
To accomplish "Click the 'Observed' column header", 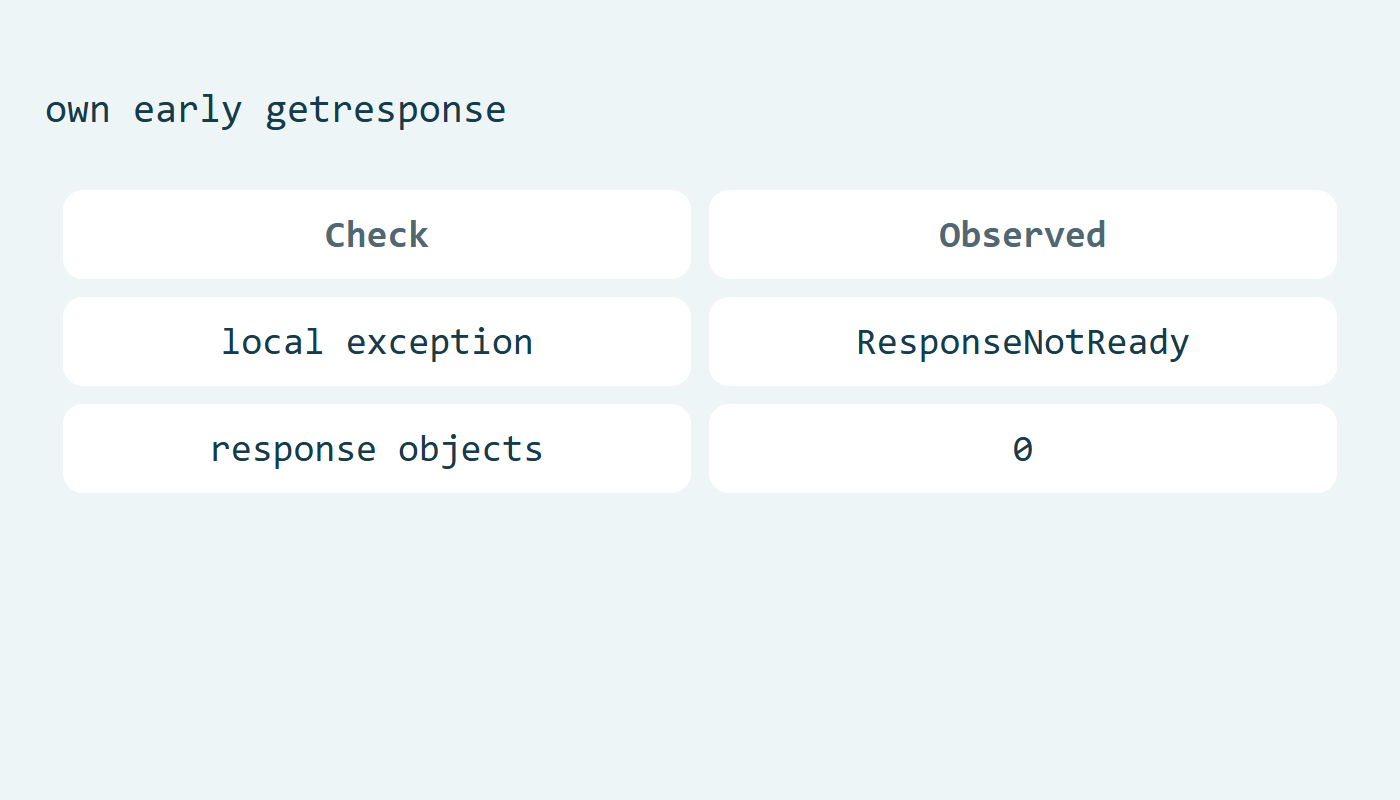I will (x=1023, y=234).
